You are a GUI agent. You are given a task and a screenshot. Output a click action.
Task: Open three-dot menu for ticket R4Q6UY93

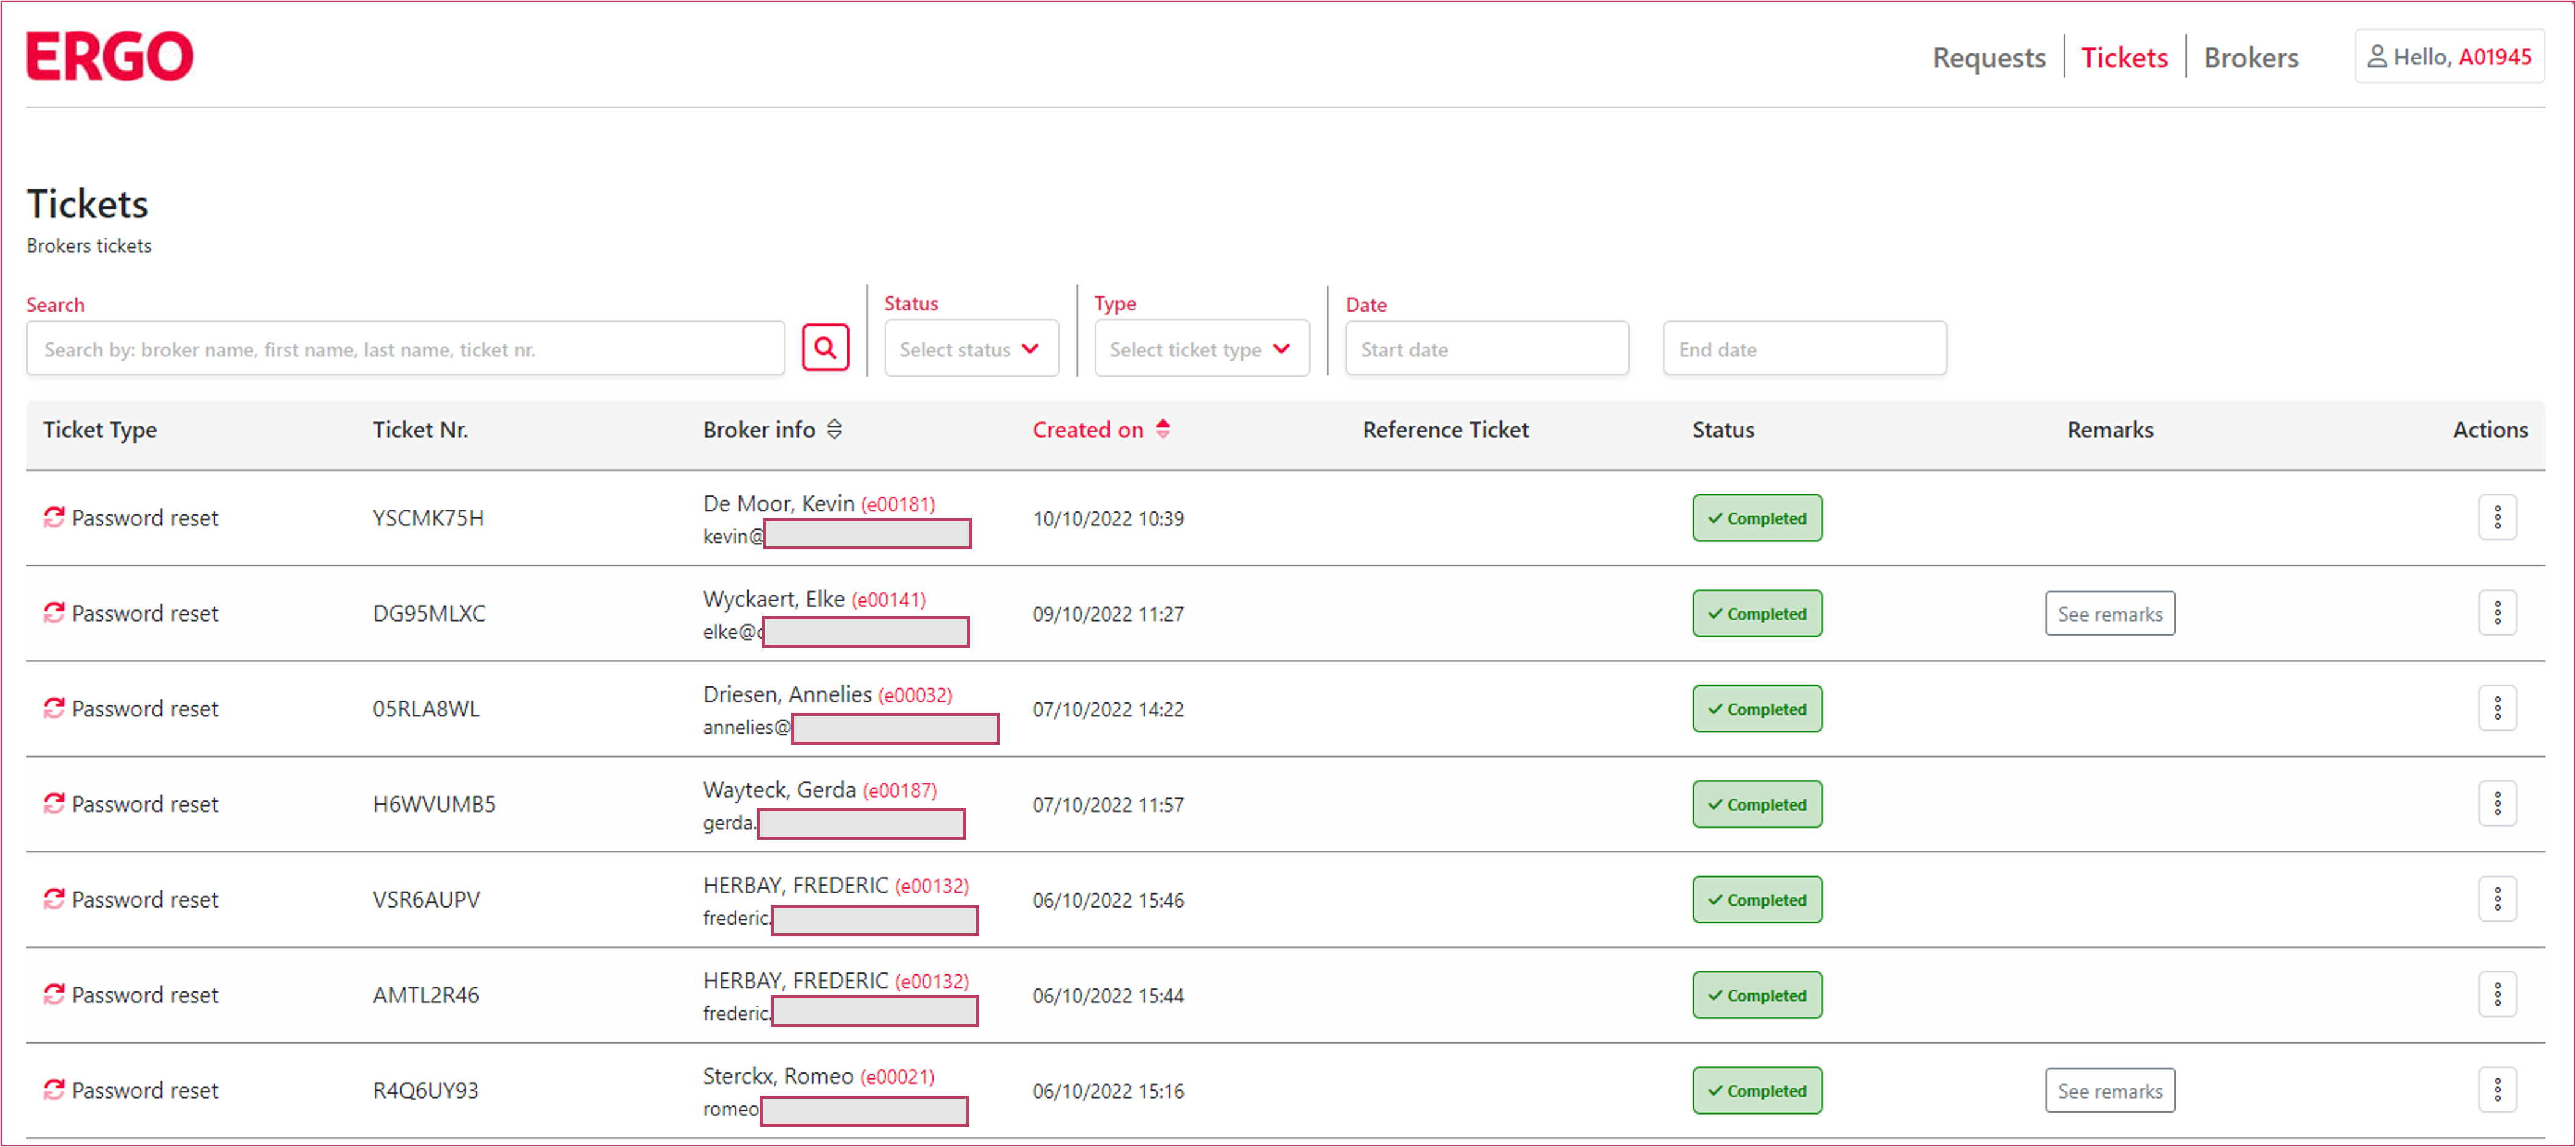[x=2497, y=1090]
